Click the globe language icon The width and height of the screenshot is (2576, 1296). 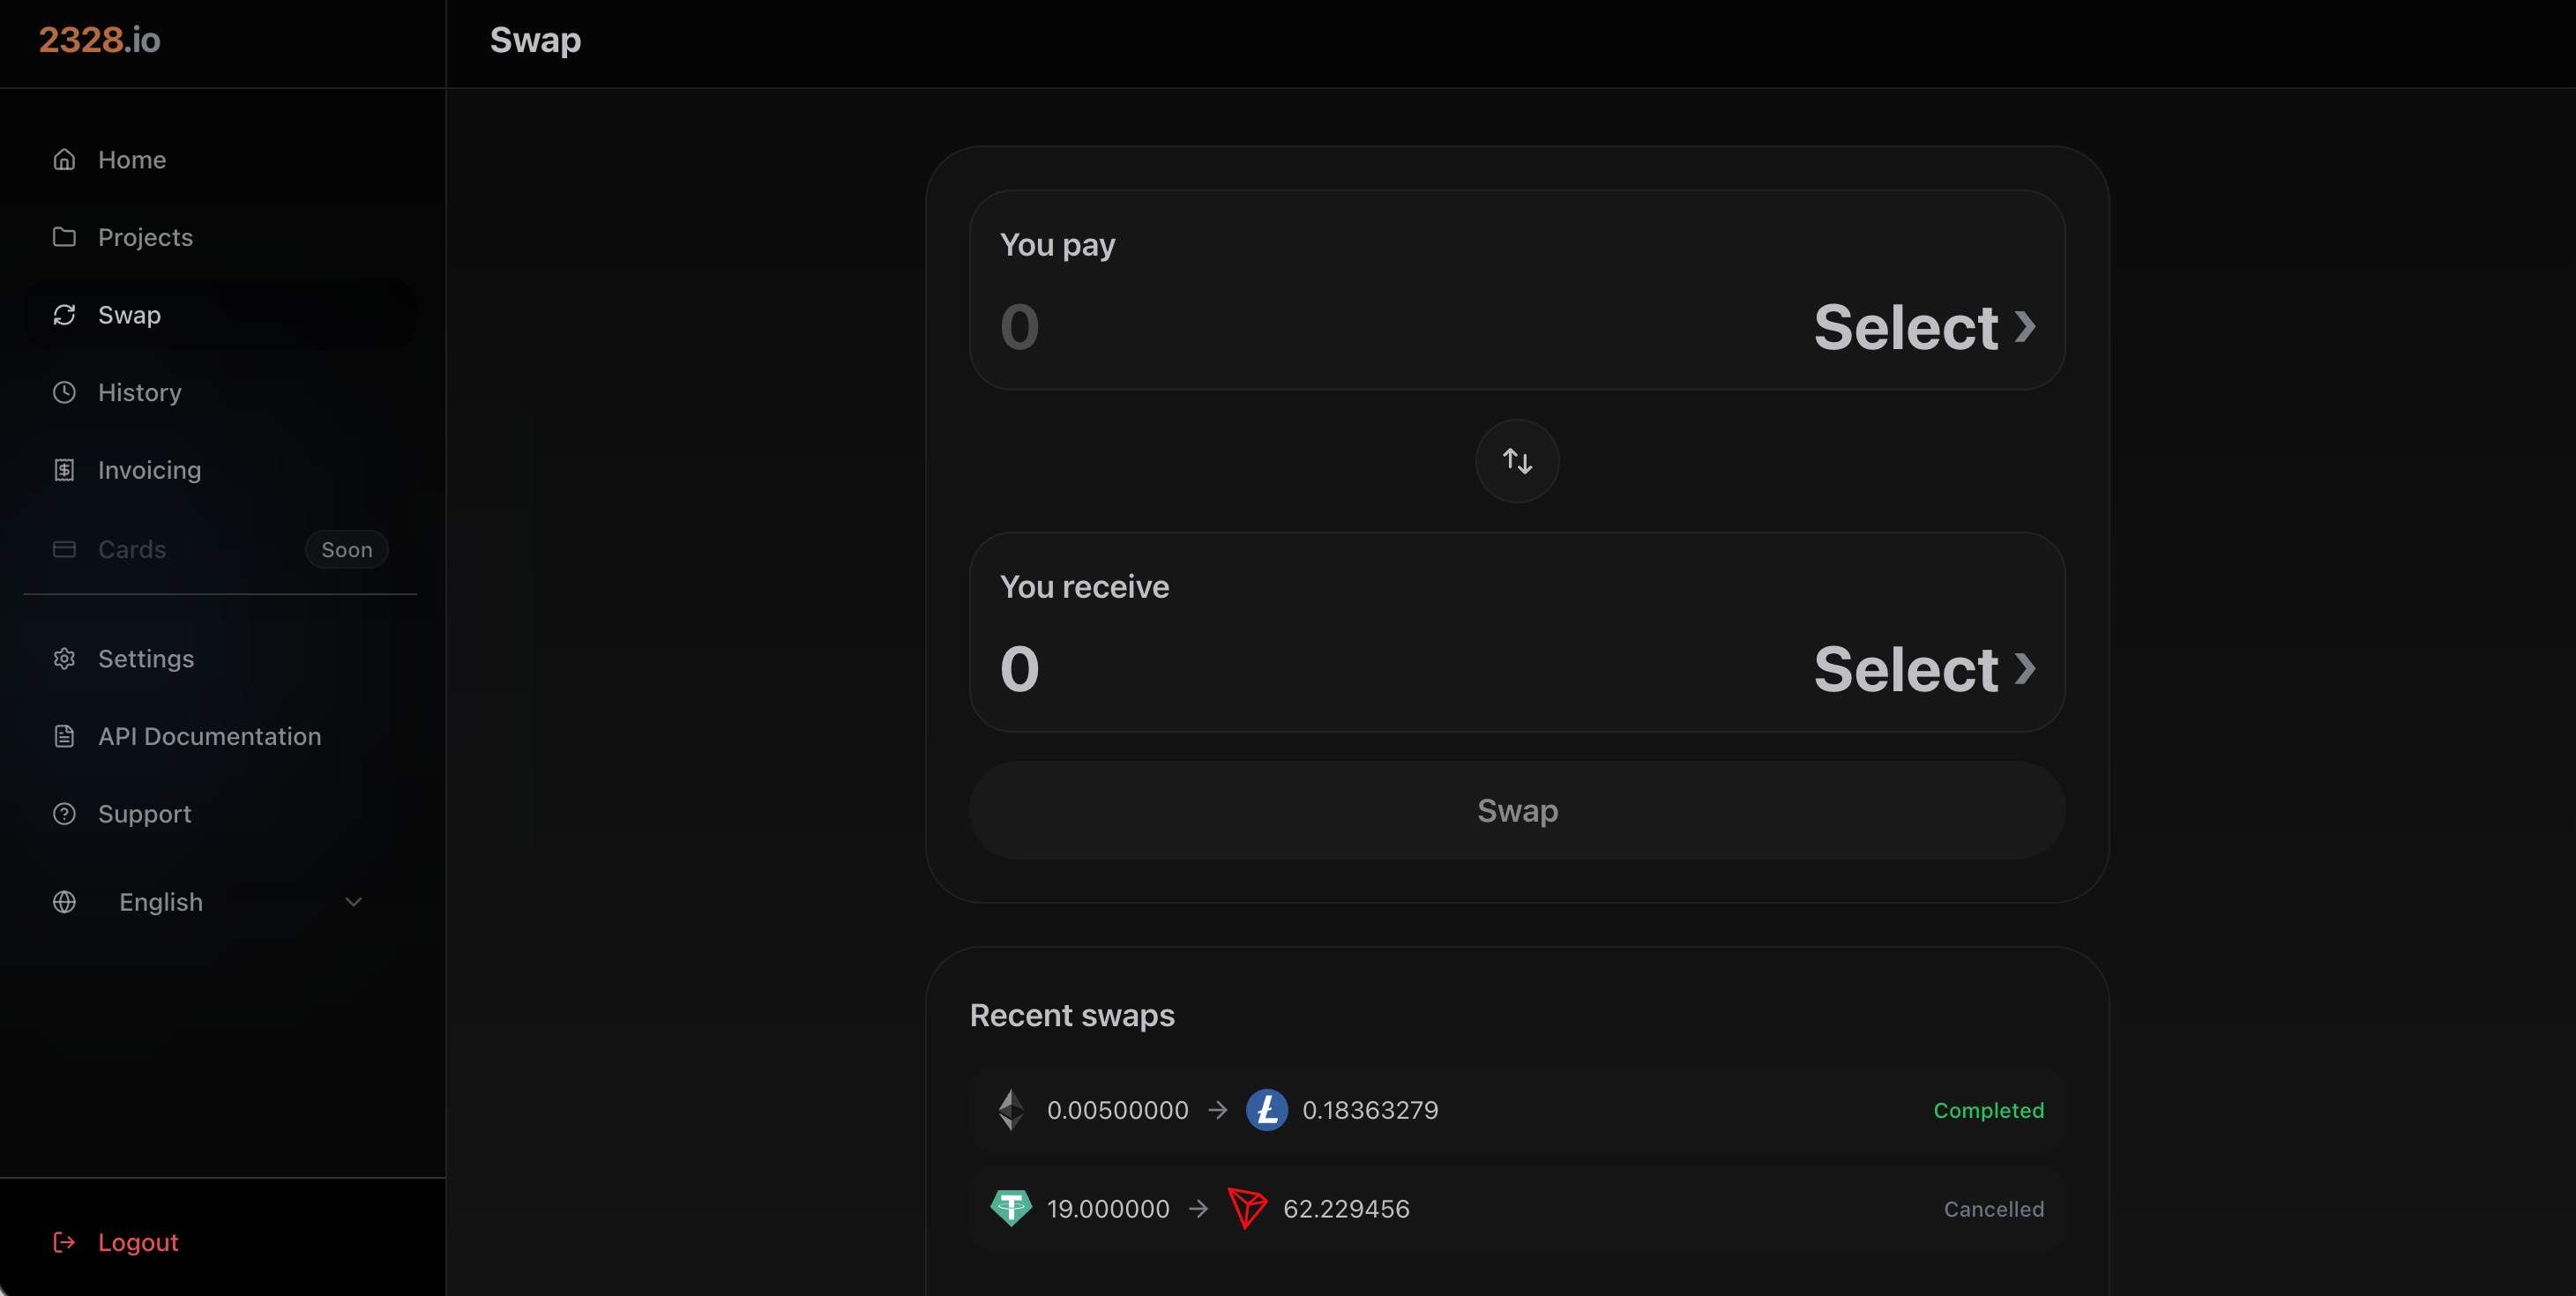point(64,901)
